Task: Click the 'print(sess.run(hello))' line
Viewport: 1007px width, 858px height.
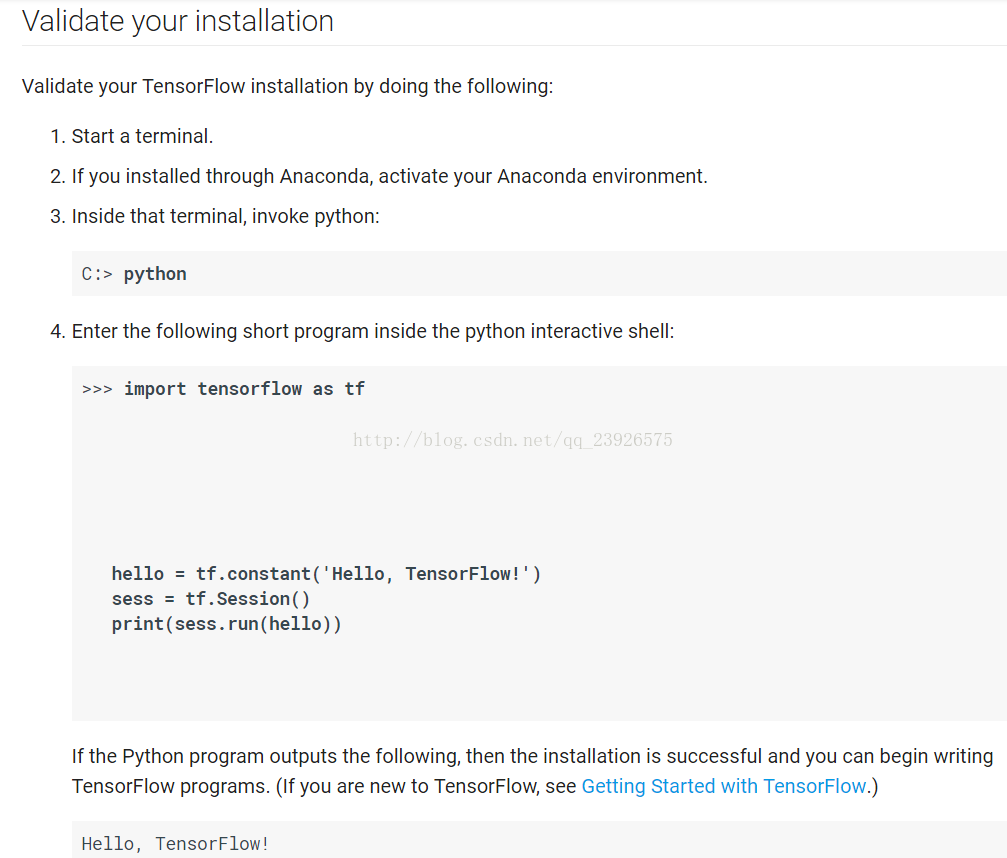Action: pyautogui.click(x=226, y=624)
